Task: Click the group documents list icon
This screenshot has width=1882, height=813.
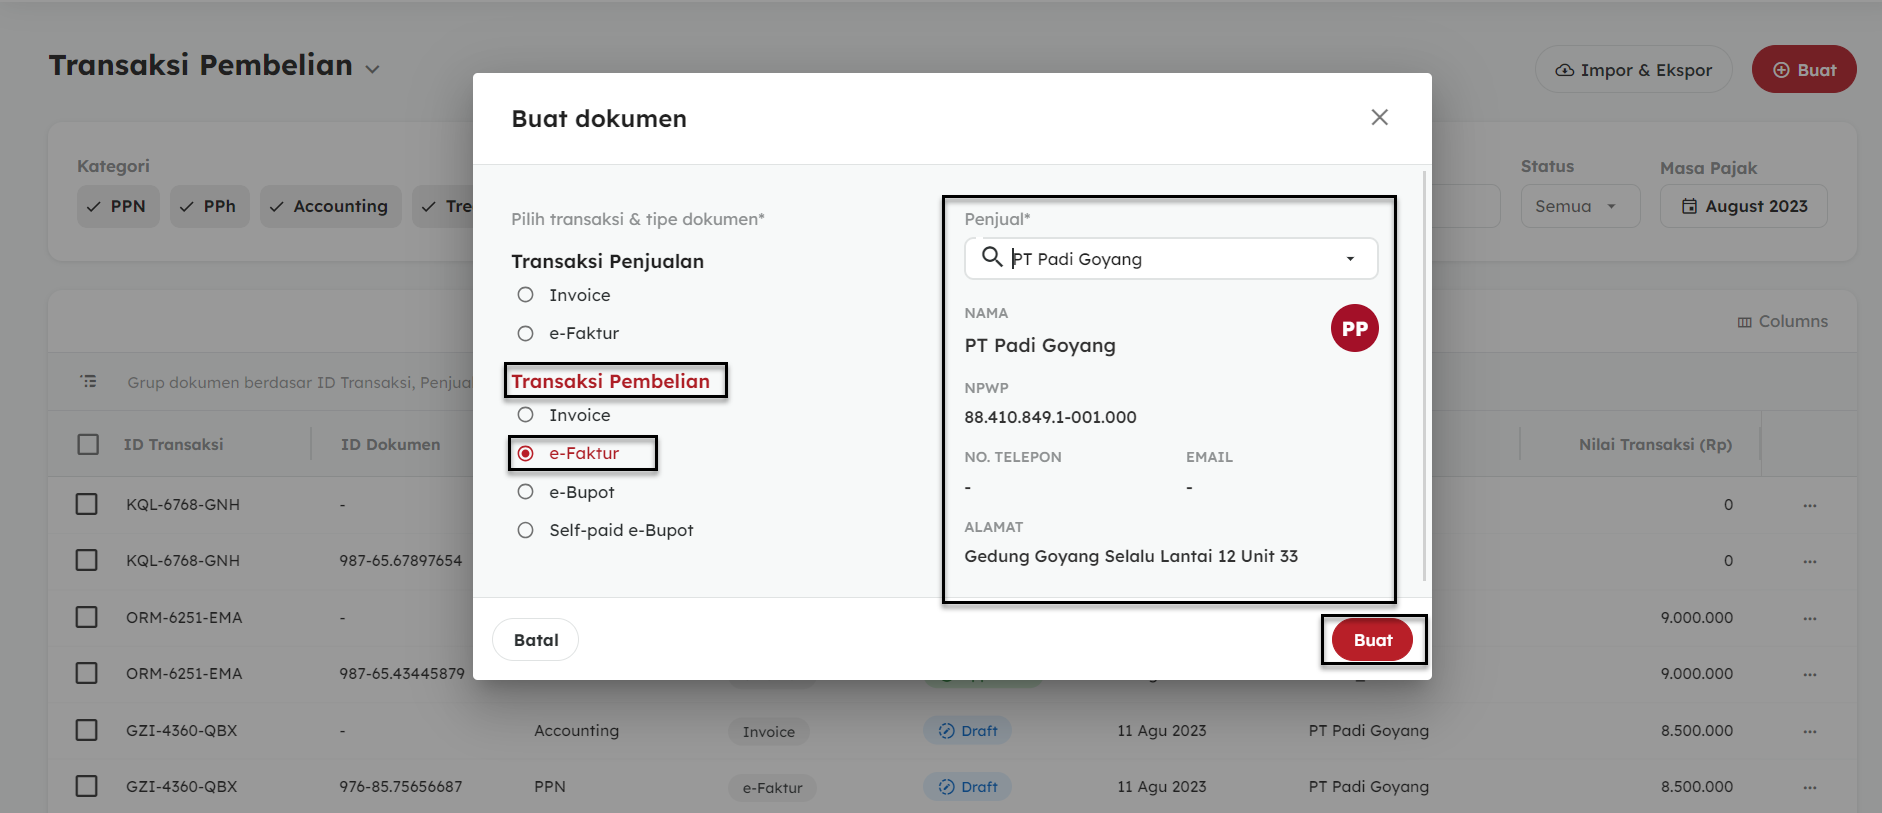Action: [89, 382]
